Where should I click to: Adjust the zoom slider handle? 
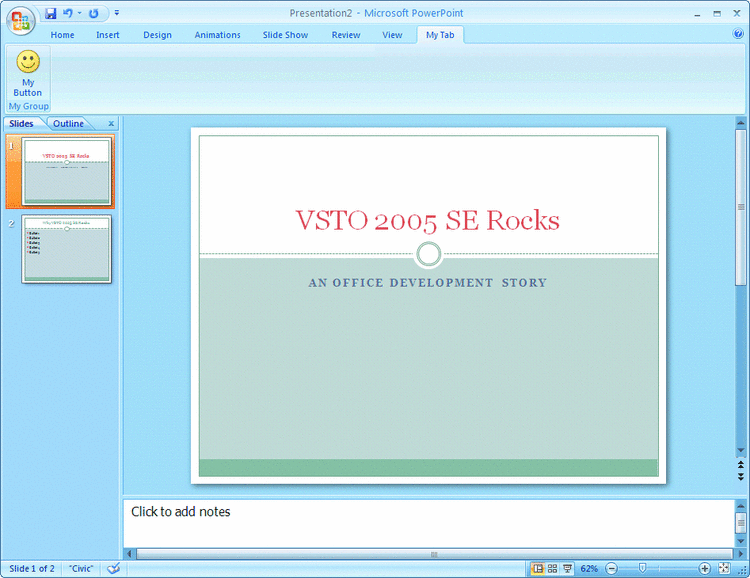click(x=642, y=568)
